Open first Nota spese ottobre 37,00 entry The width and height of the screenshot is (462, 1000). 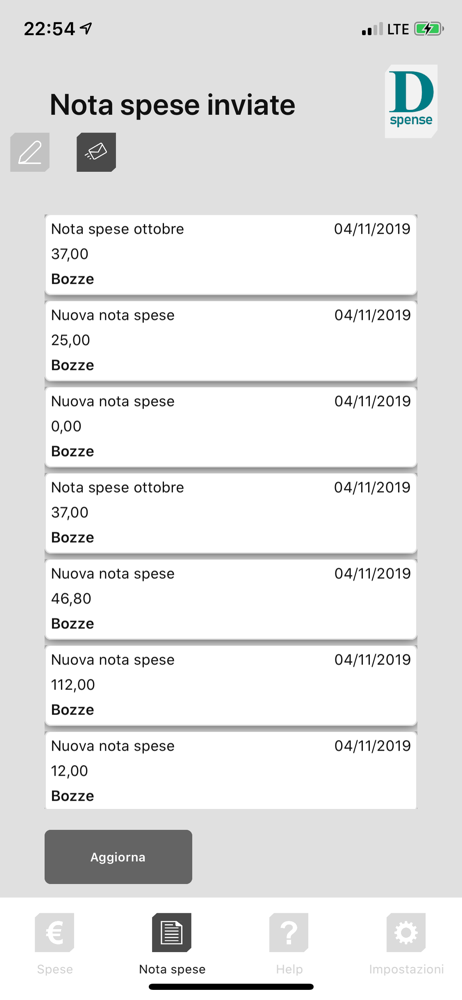(x=230, y=254)
